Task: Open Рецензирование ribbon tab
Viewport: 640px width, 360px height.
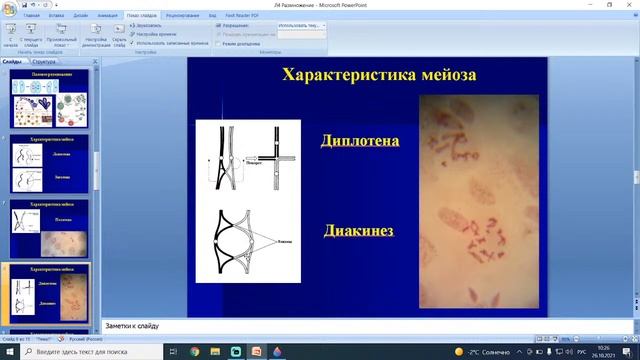Action: pyautogui.click(x=182, y=16)
